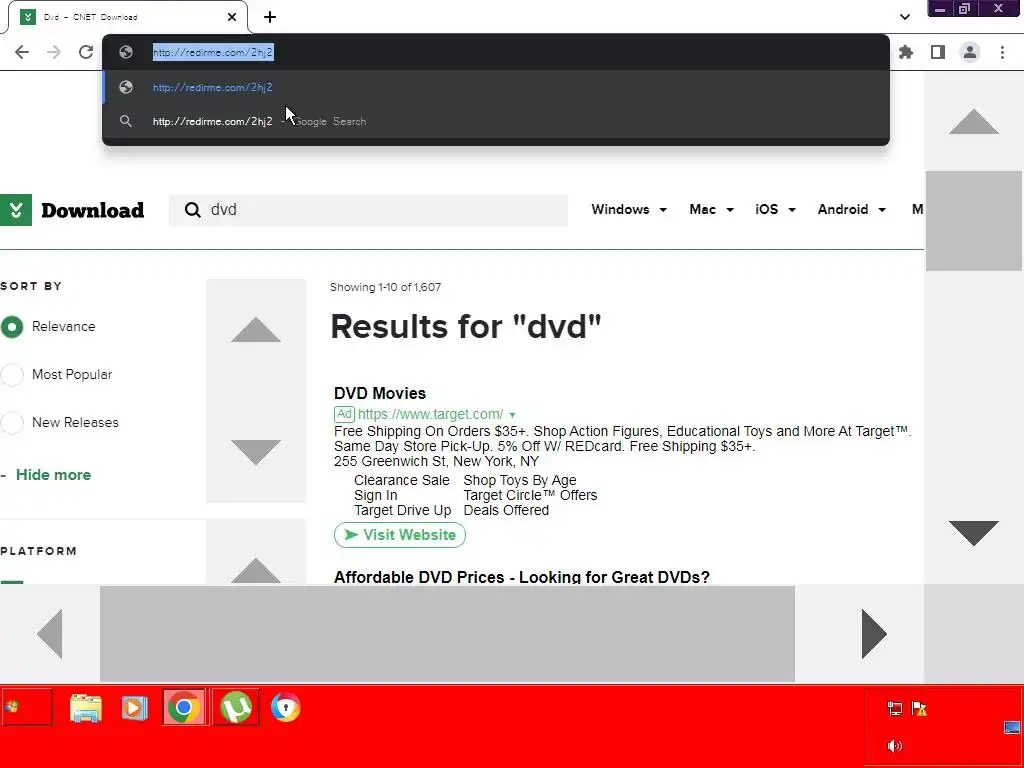Open the Affordable DVD Prices ad title
Screen dimensions: 1024x768
pyautogui.click(x=521, y=577)
